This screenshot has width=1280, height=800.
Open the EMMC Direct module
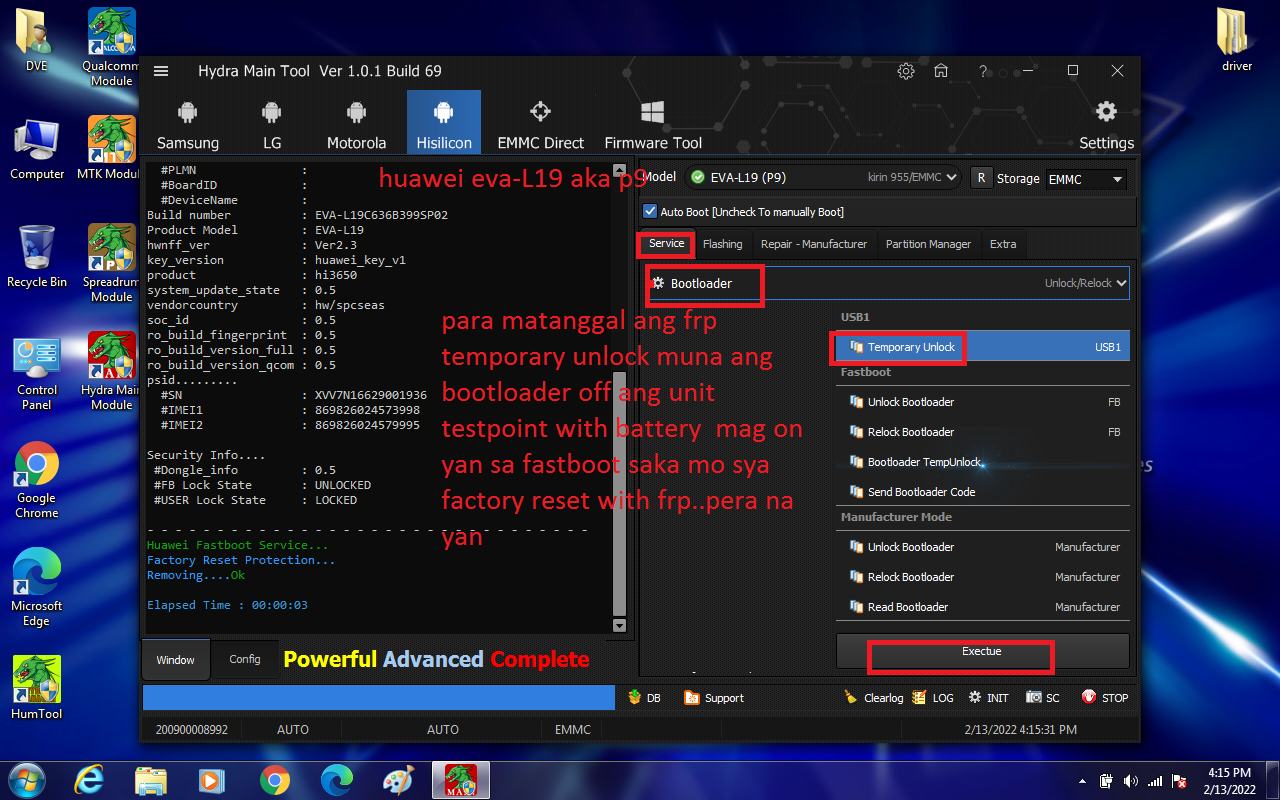[541, 123]
